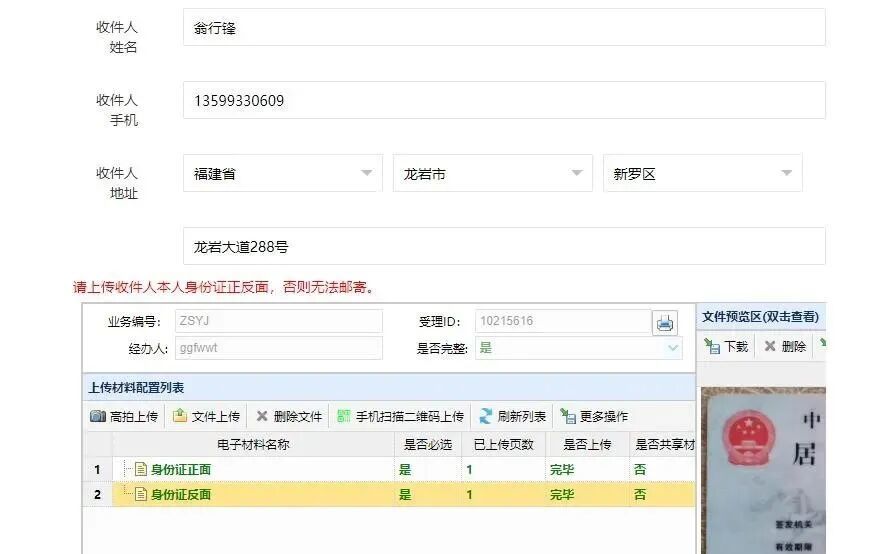Click the 业务编号 field ZSYJ

(279, 321)
